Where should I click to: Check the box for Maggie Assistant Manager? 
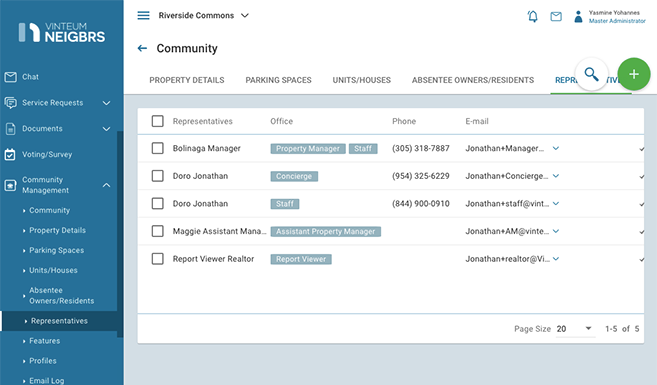point(158,231)
